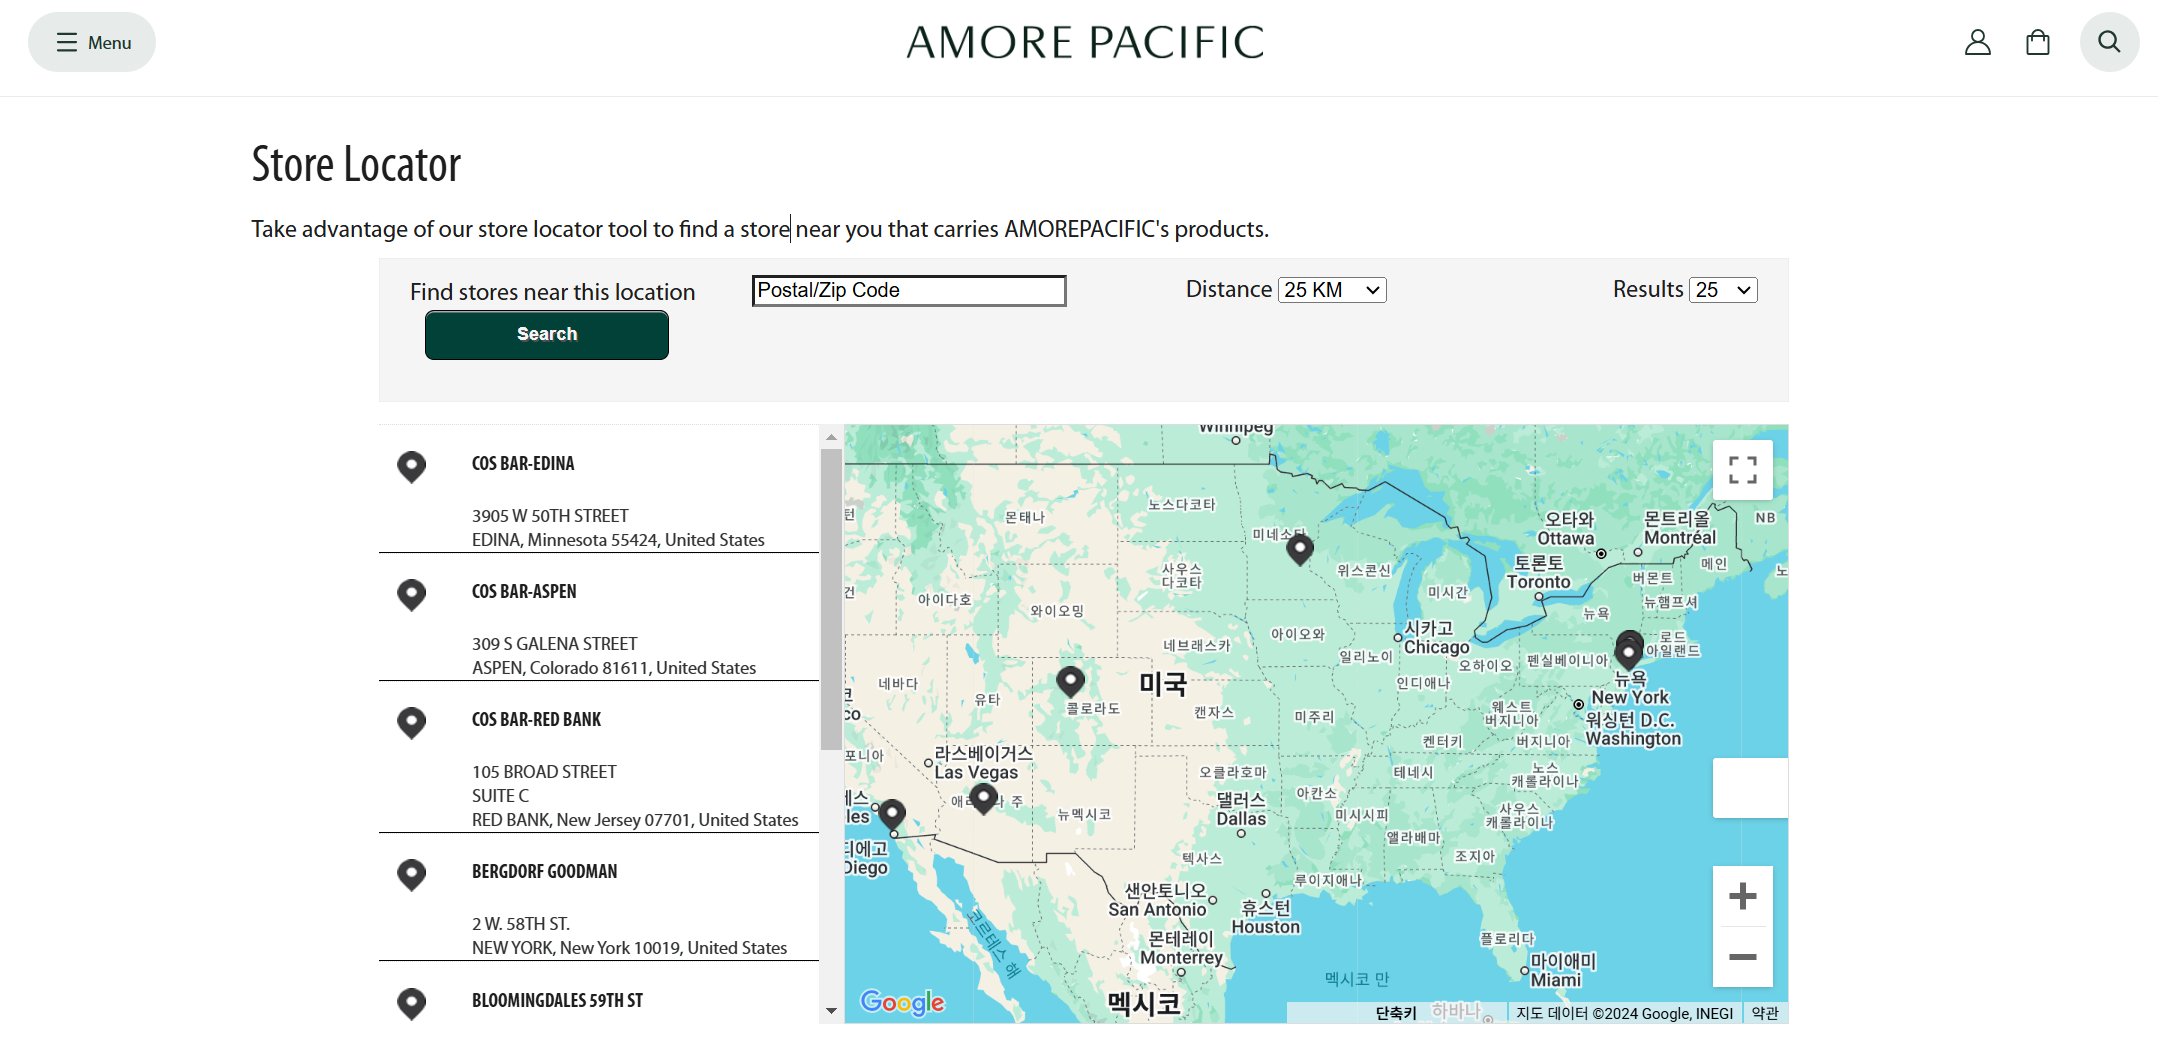2158x1048 pixels.
Task: Zoom in the map with the plus button
Action: click(x=1742, y=896)
